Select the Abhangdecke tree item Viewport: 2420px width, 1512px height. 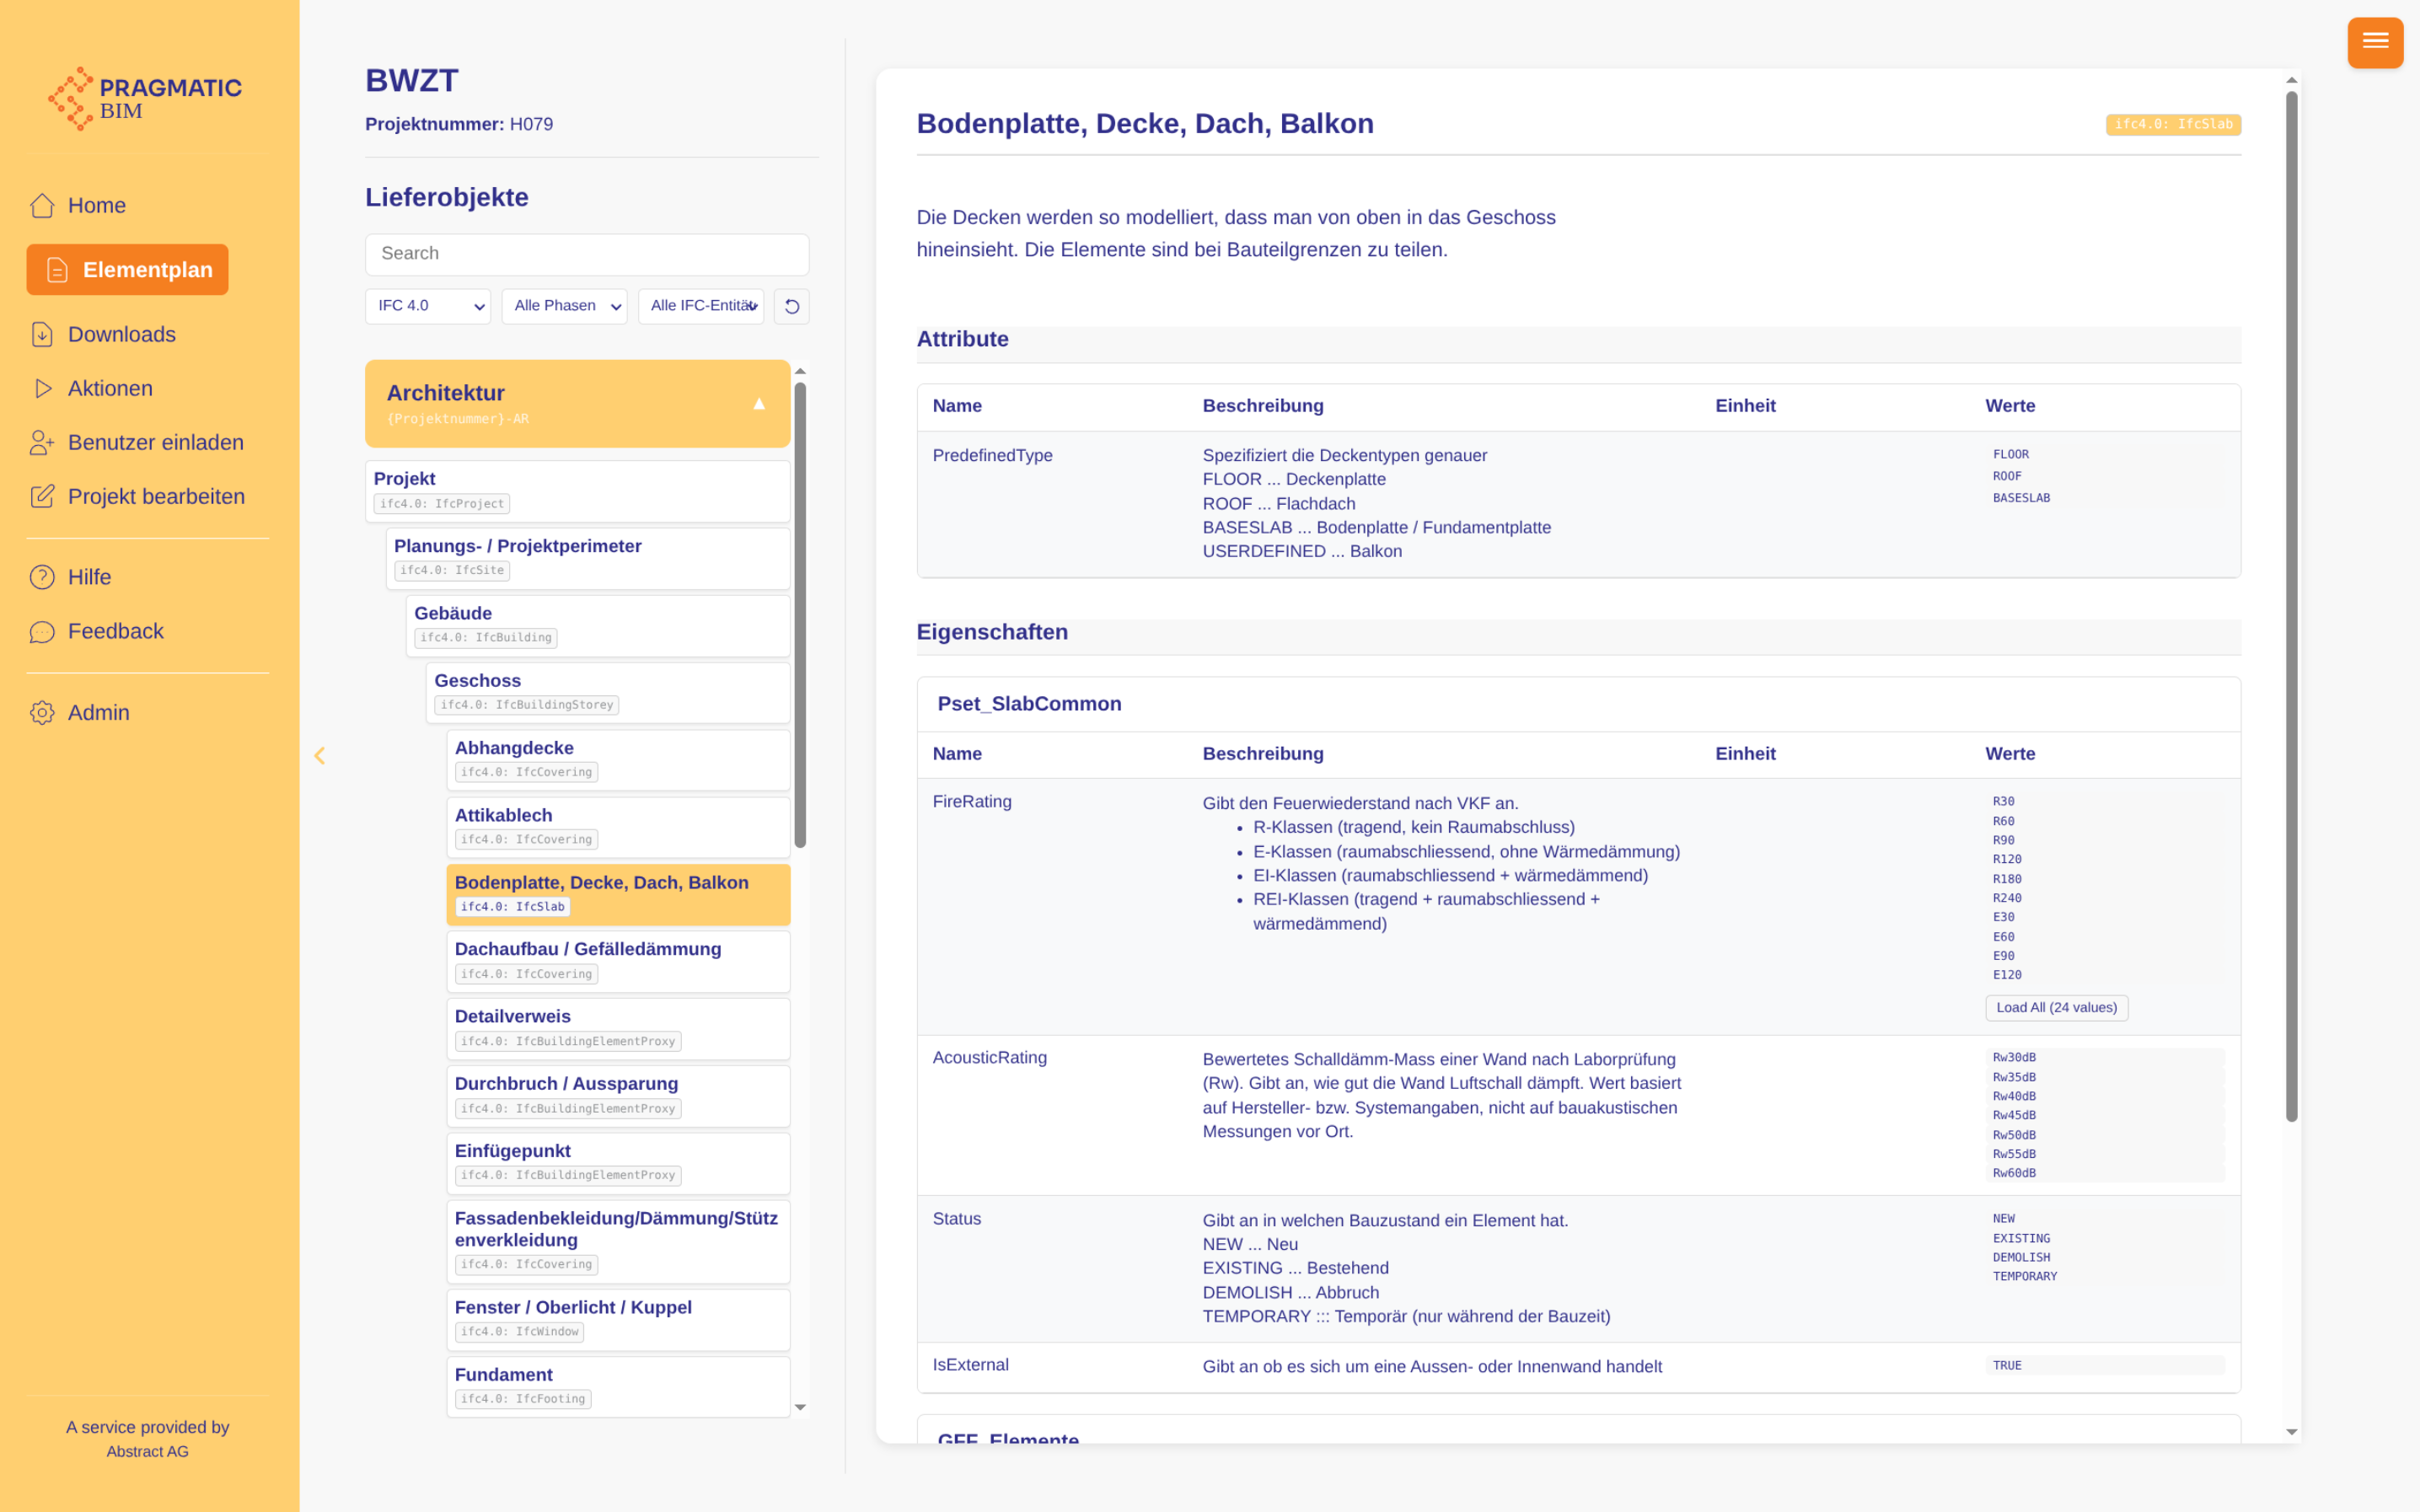click(x=618, y=759)
